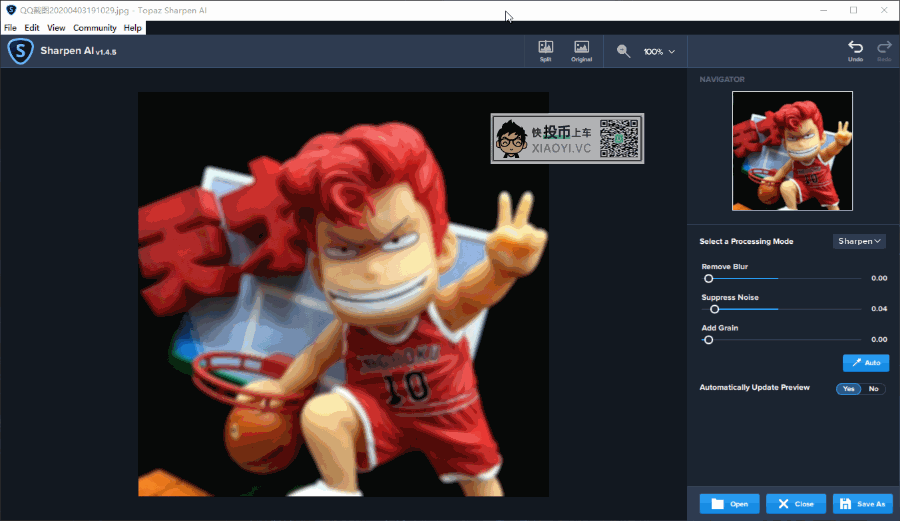Viewport: 900px width, 521px height.
Task: Click the Add Grain value 0.00
Action: tap(879, 339)
